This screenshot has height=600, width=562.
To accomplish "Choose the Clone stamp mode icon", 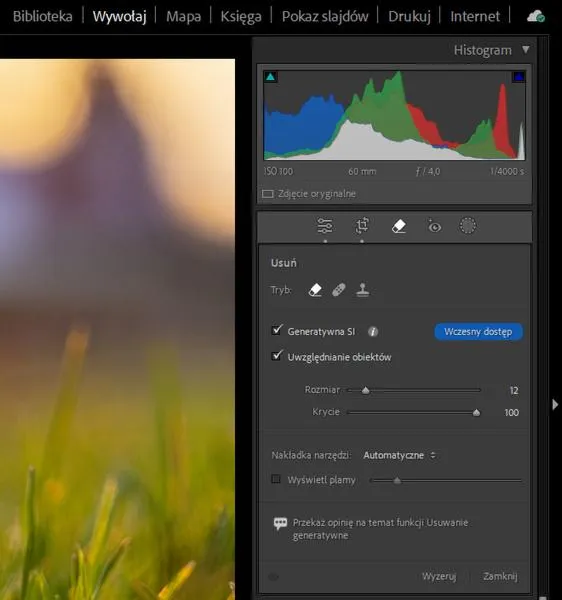I will (363, 290).
